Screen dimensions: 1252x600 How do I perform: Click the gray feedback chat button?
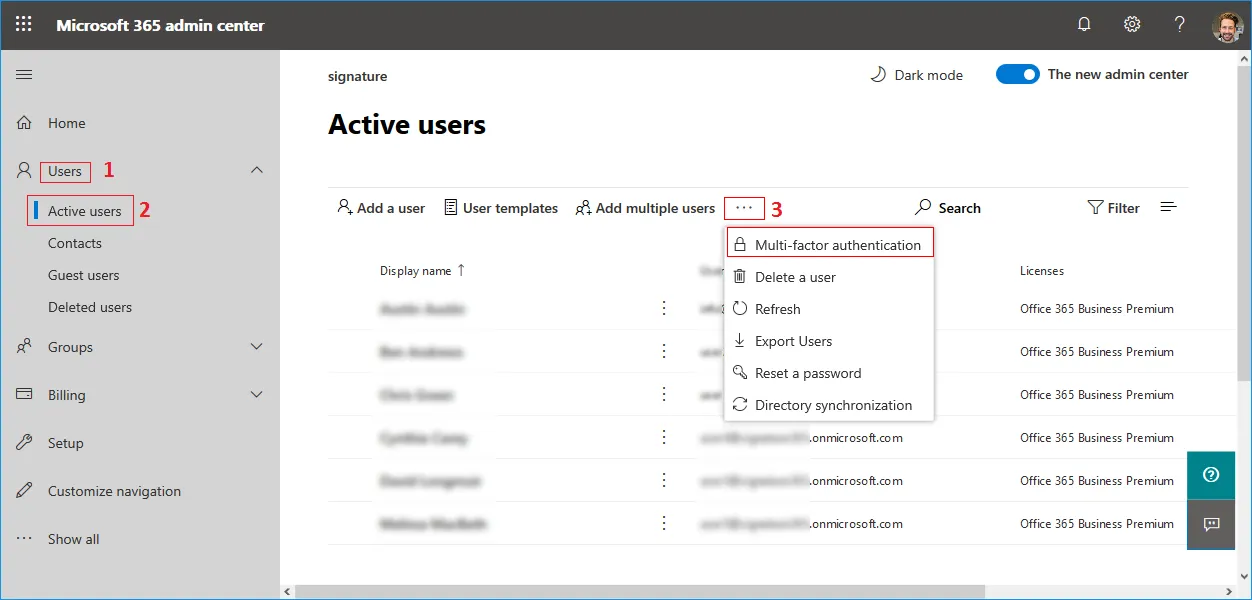(x=1211, y=524)
